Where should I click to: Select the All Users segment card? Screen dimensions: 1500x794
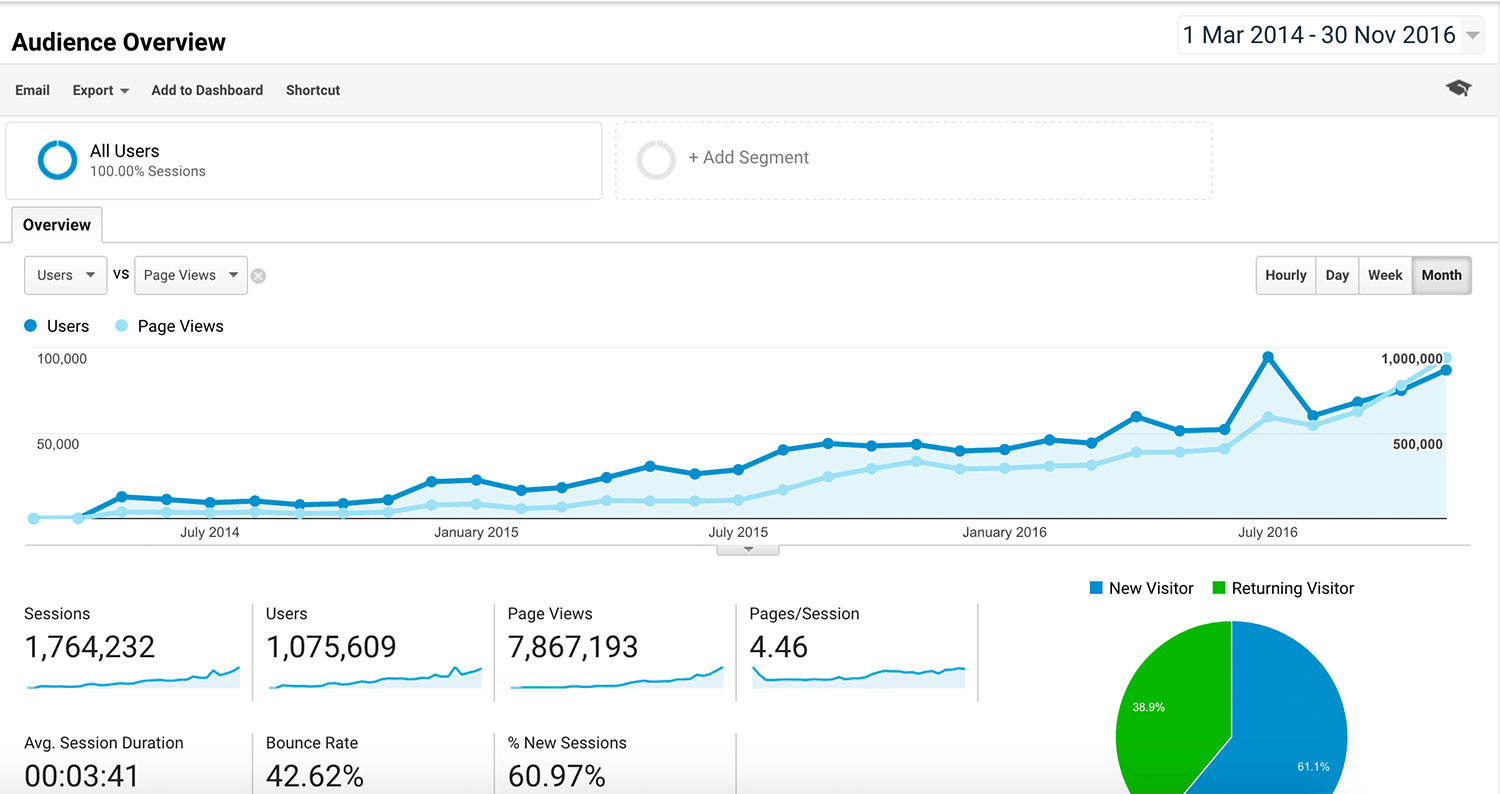tap(304, 160)
